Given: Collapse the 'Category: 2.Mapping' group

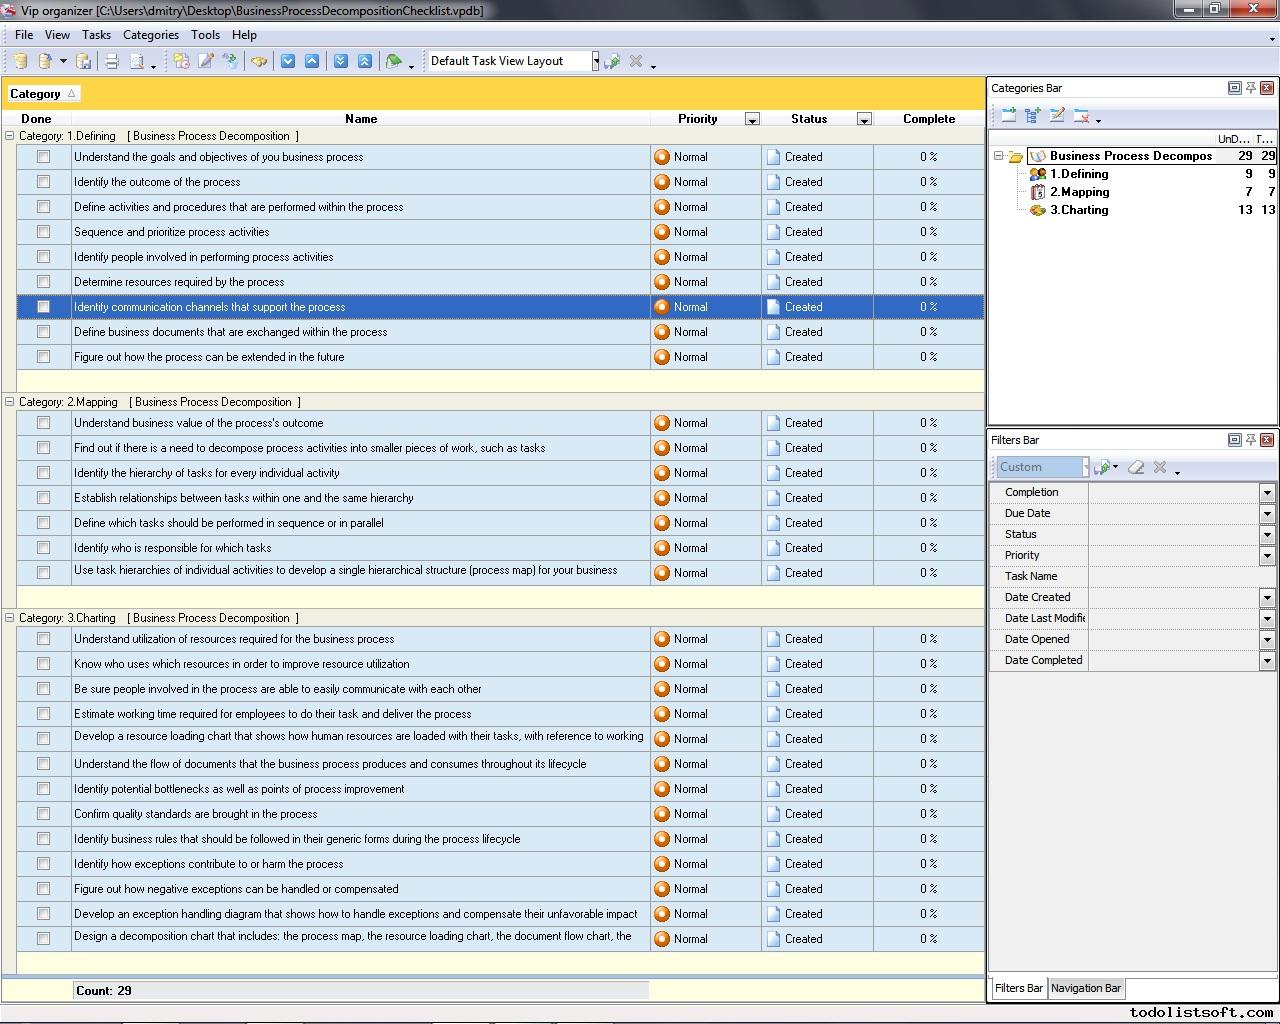Looking at the screenshot, I should click(10, 402).
